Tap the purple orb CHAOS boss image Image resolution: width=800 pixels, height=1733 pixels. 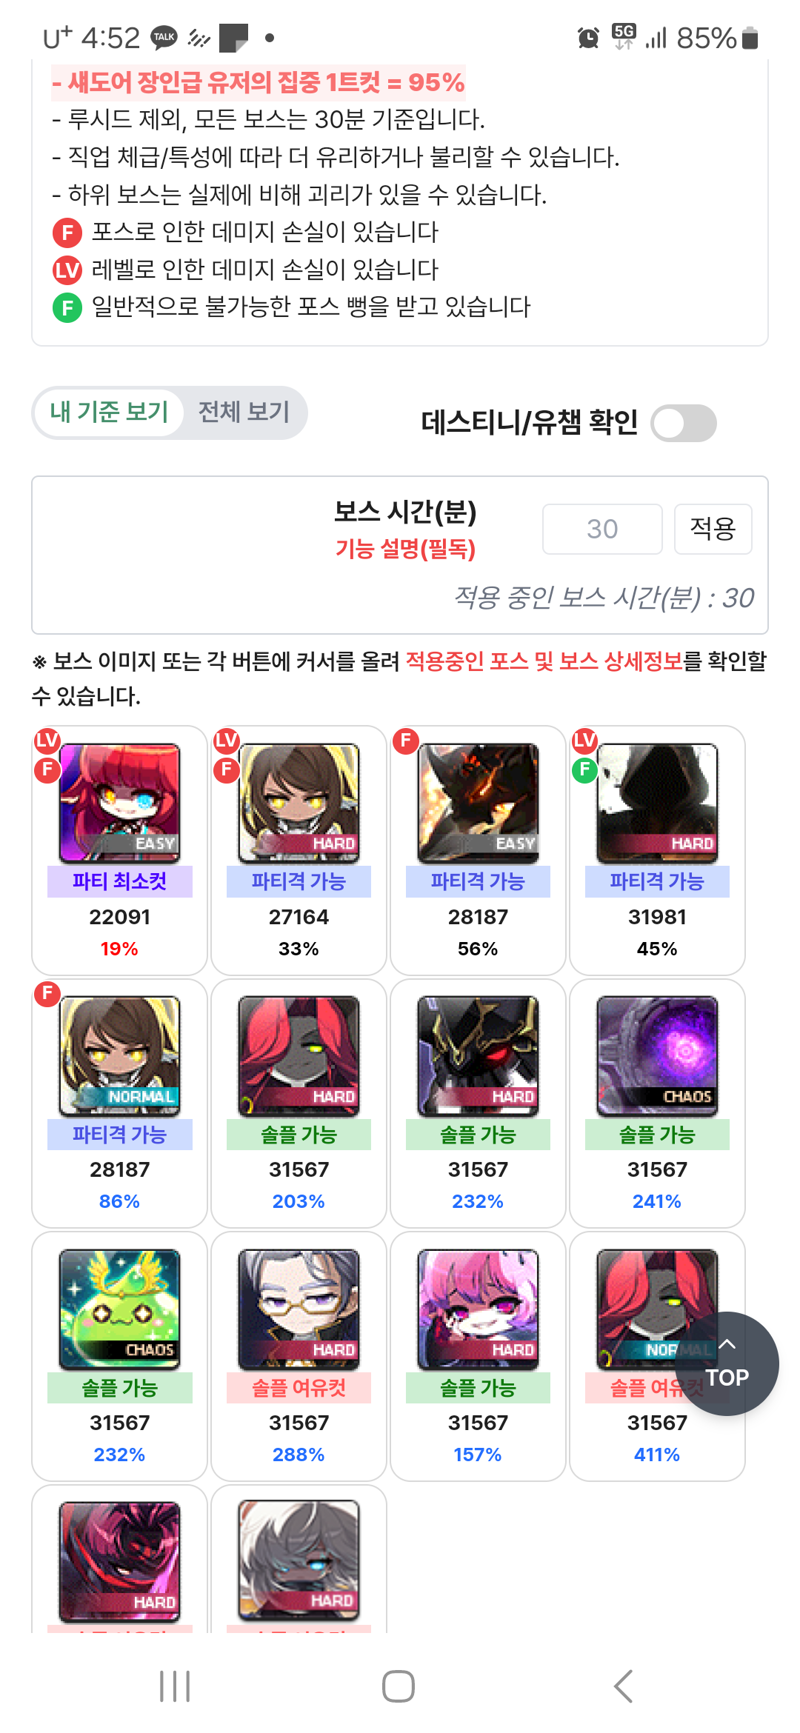click(657, 1056)
